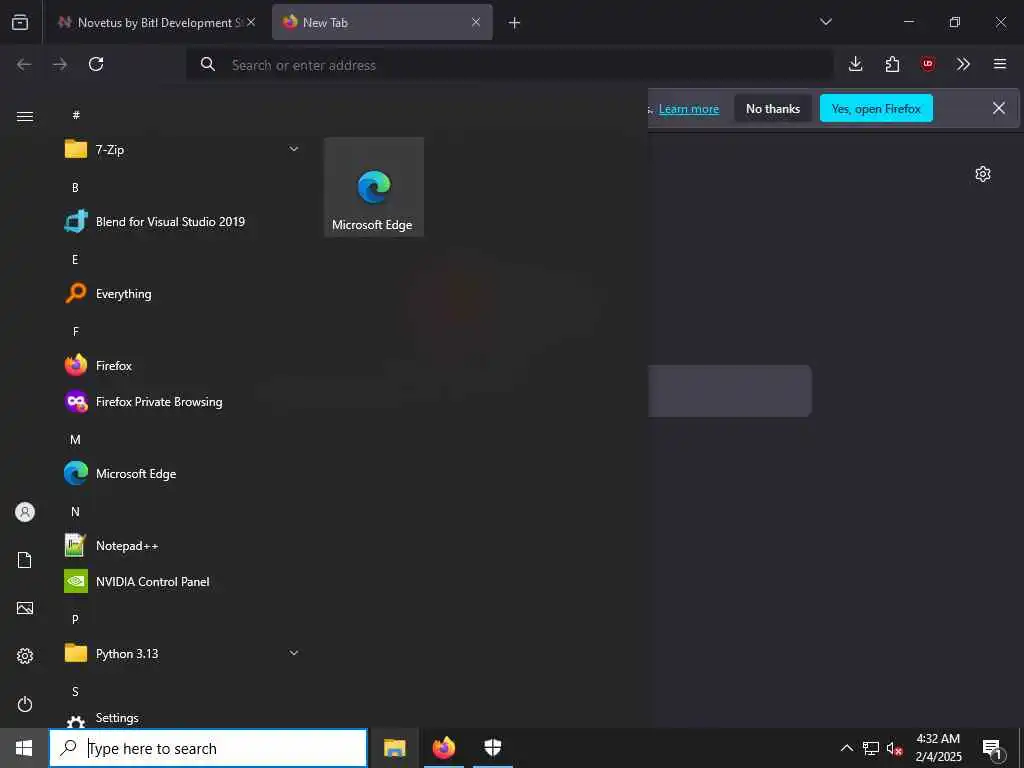
Task: Jump to the E letter header
Action: (x=75, y=259)
